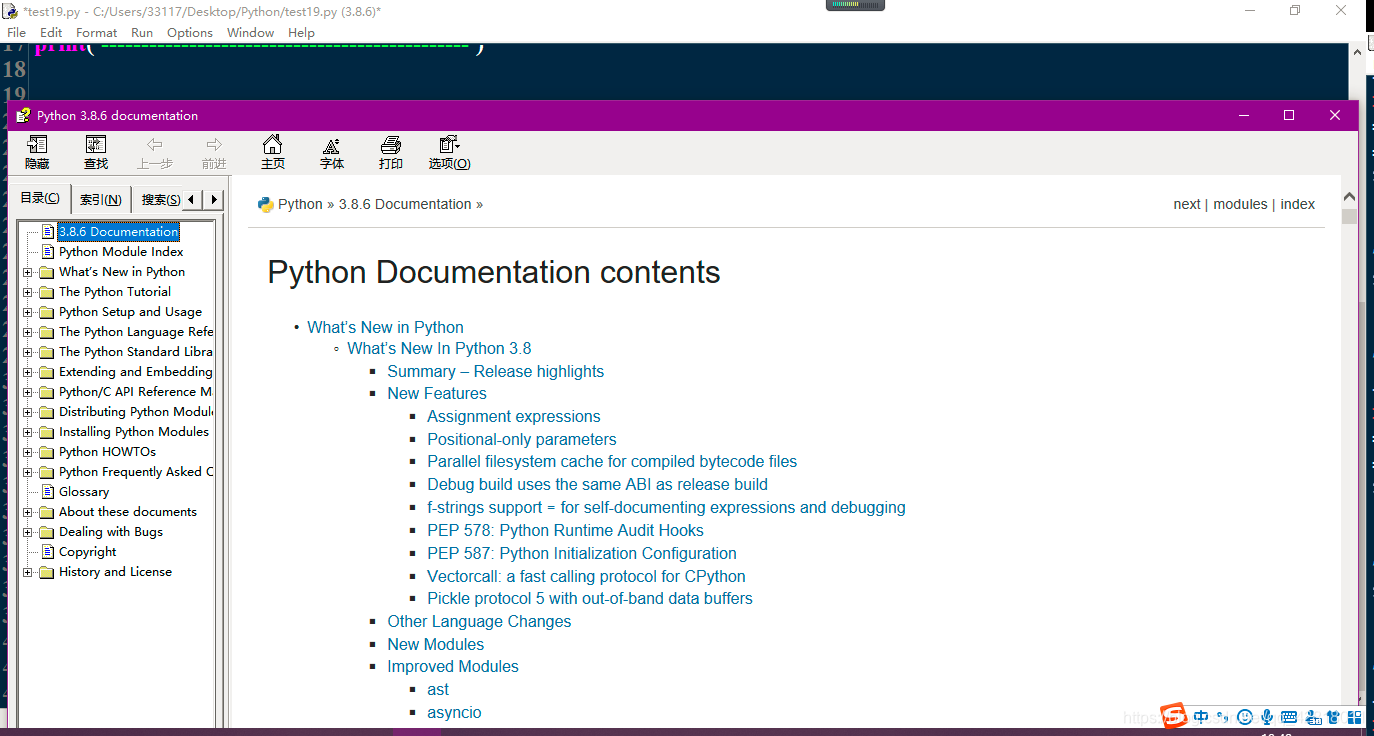Click the Print (打印) toolbar icon
Image resolution: width=1374 pixels, height=736 pixels.
pos(391,145)
